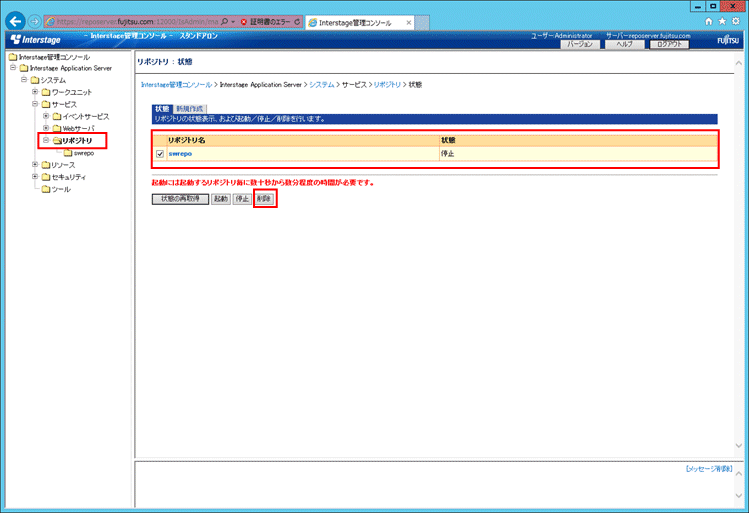
Task: Expand the セキュリティ tree node
Action: tap(35, 176)
